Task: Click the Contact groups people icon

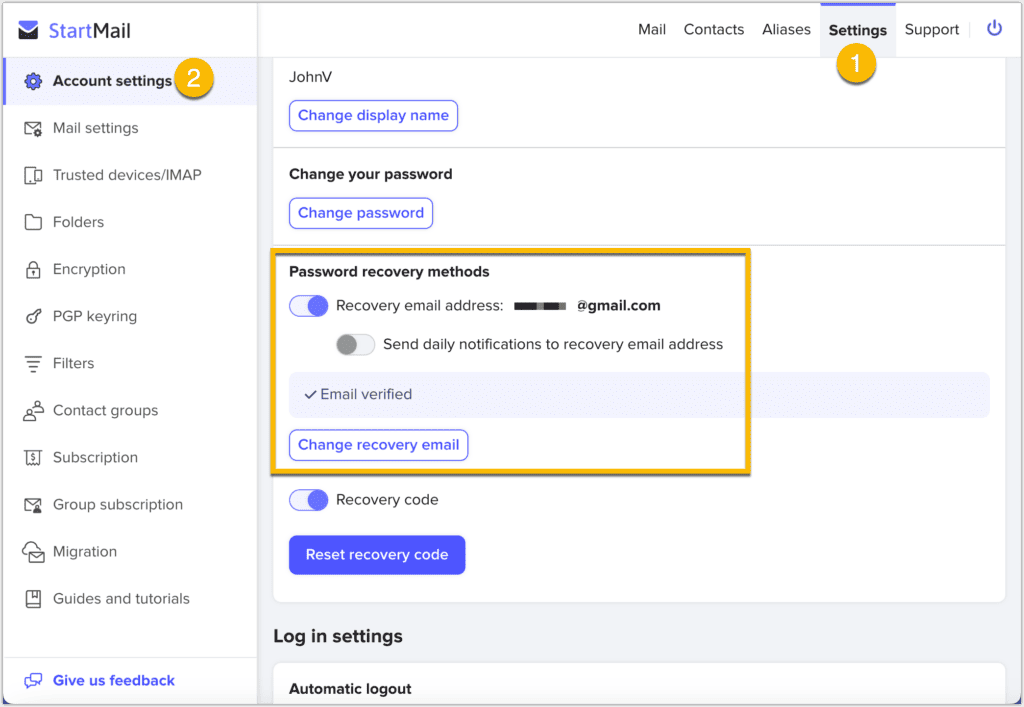Action: tap(33, 411)
